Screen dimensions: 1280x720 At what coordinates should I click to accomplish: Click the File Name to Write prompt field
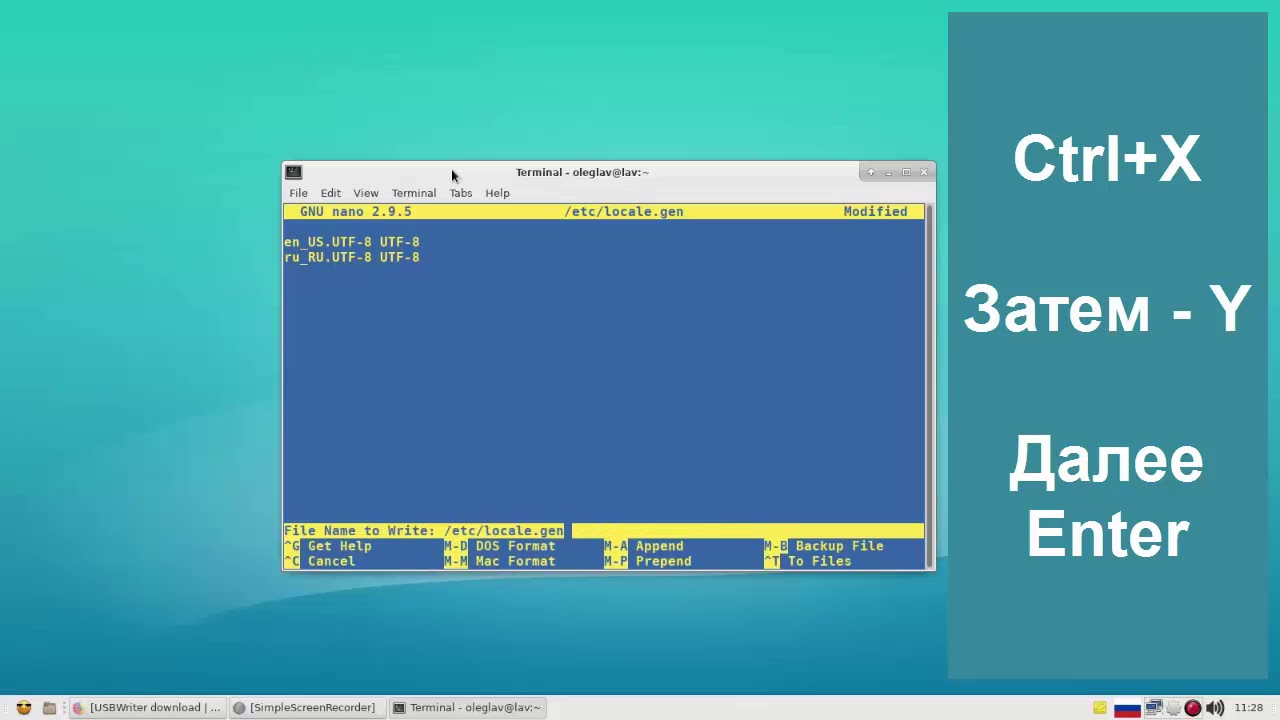(x=604, y=531)
